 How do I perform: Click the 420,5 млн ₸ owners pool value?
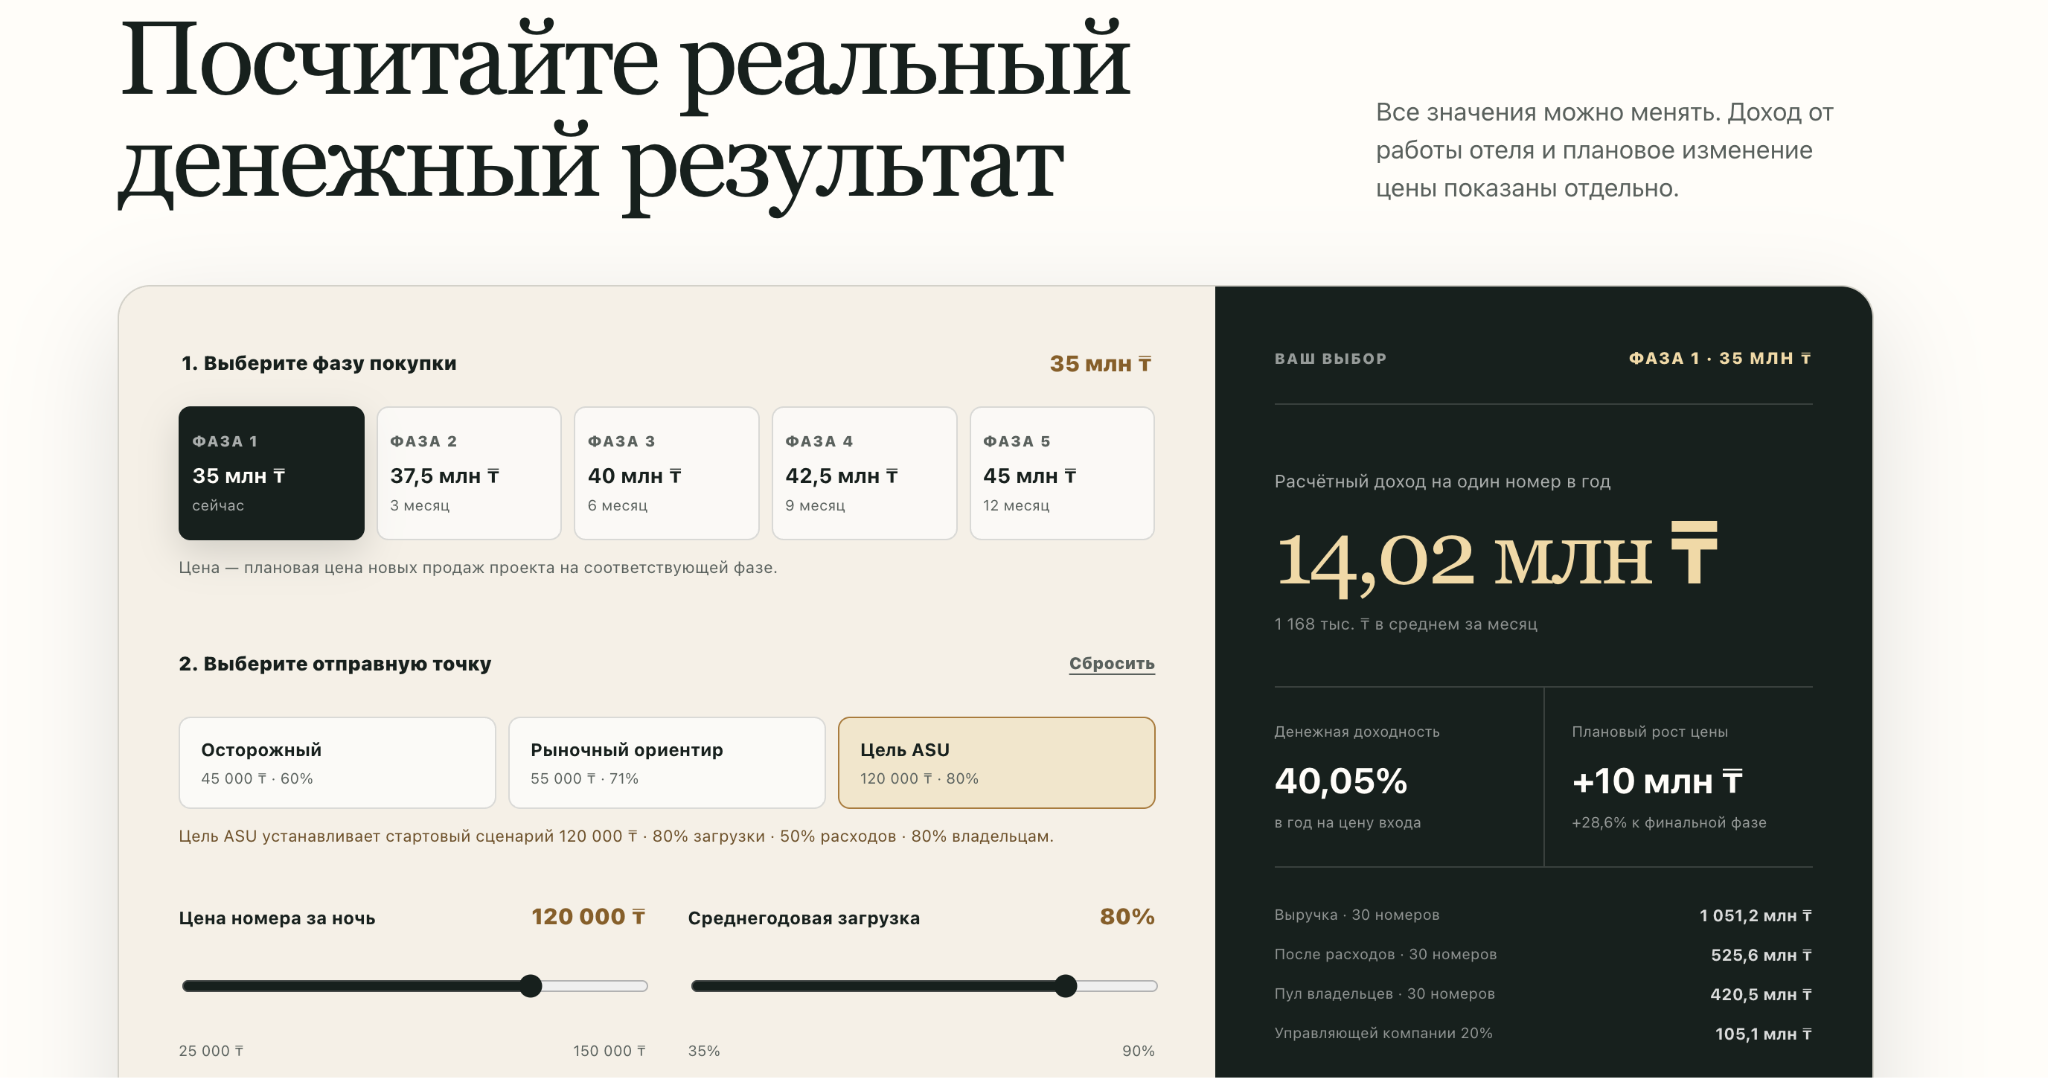point(1761,994)
